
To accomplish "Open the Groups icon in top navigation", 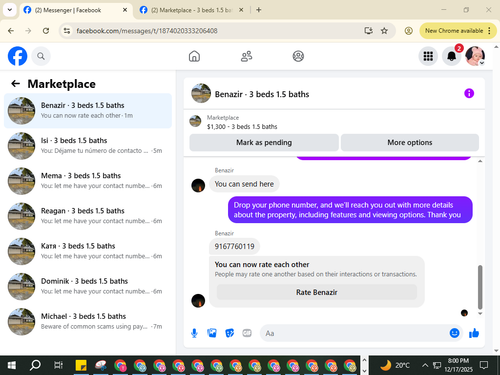I will pos(298,56).
